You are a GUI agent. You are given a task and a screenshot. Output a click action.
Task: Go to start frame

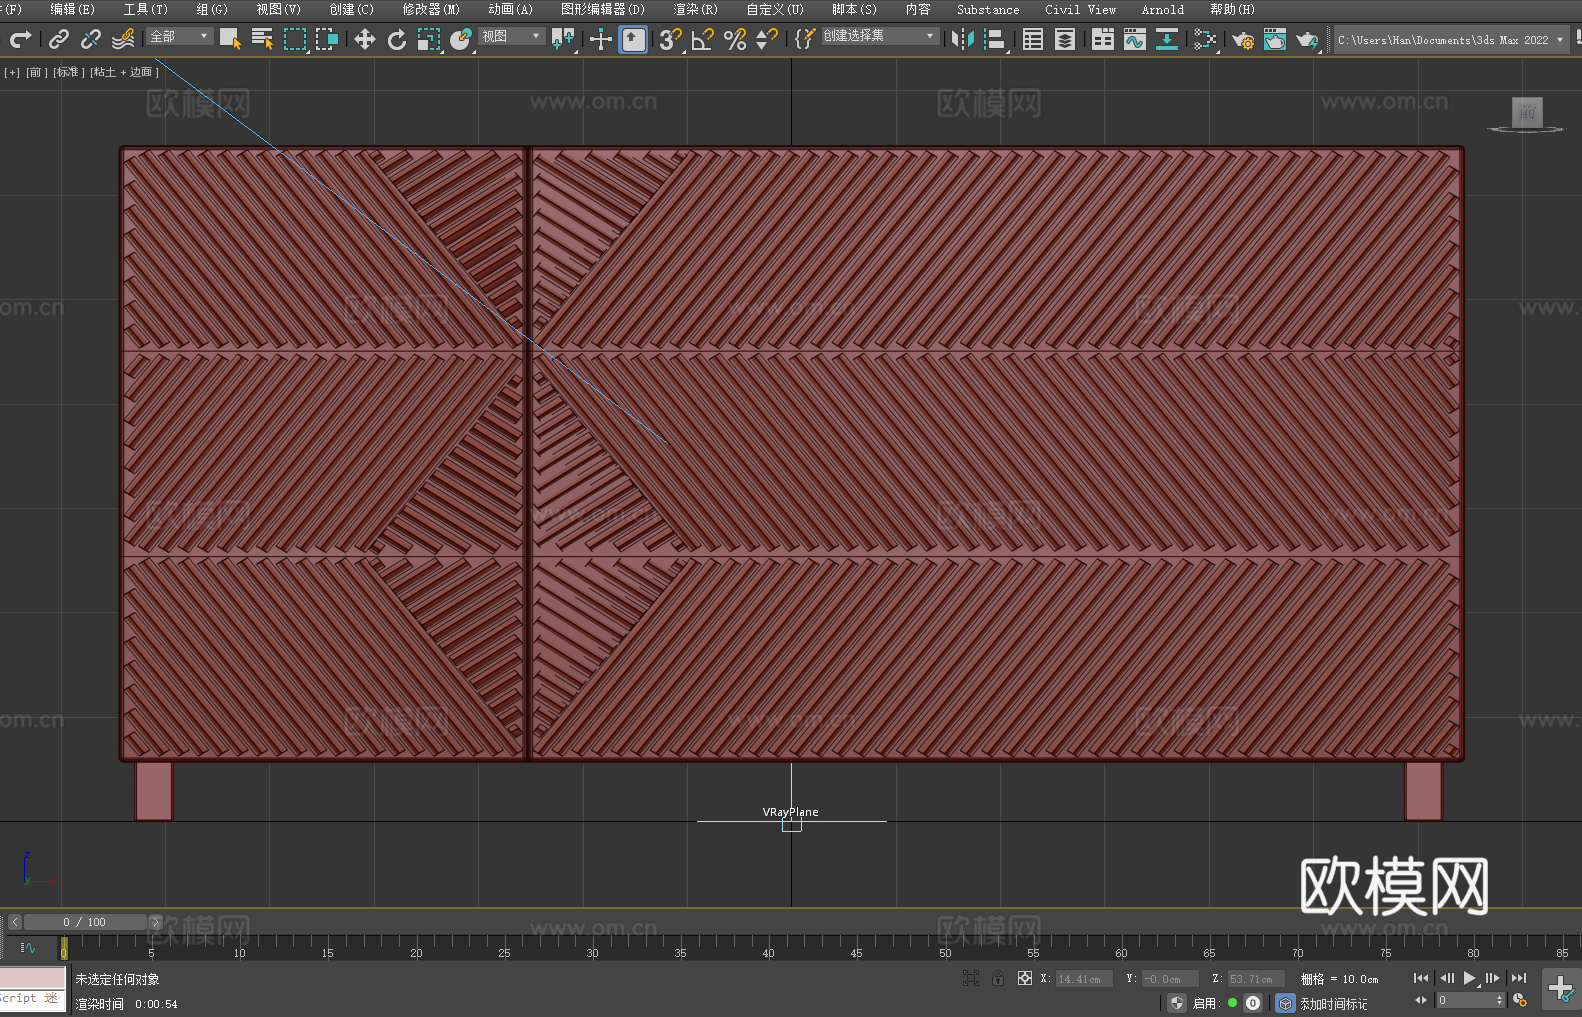click(1421, 978)
